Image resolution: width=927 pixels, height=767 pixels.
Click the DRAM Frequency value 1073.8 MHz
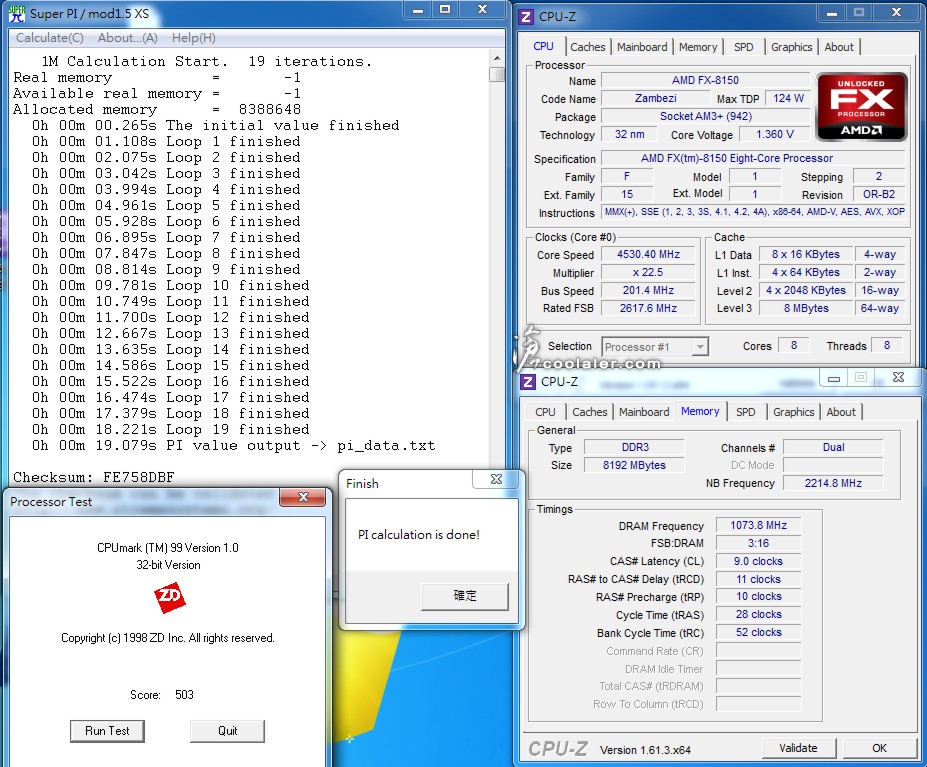click(x=759, y=525)
